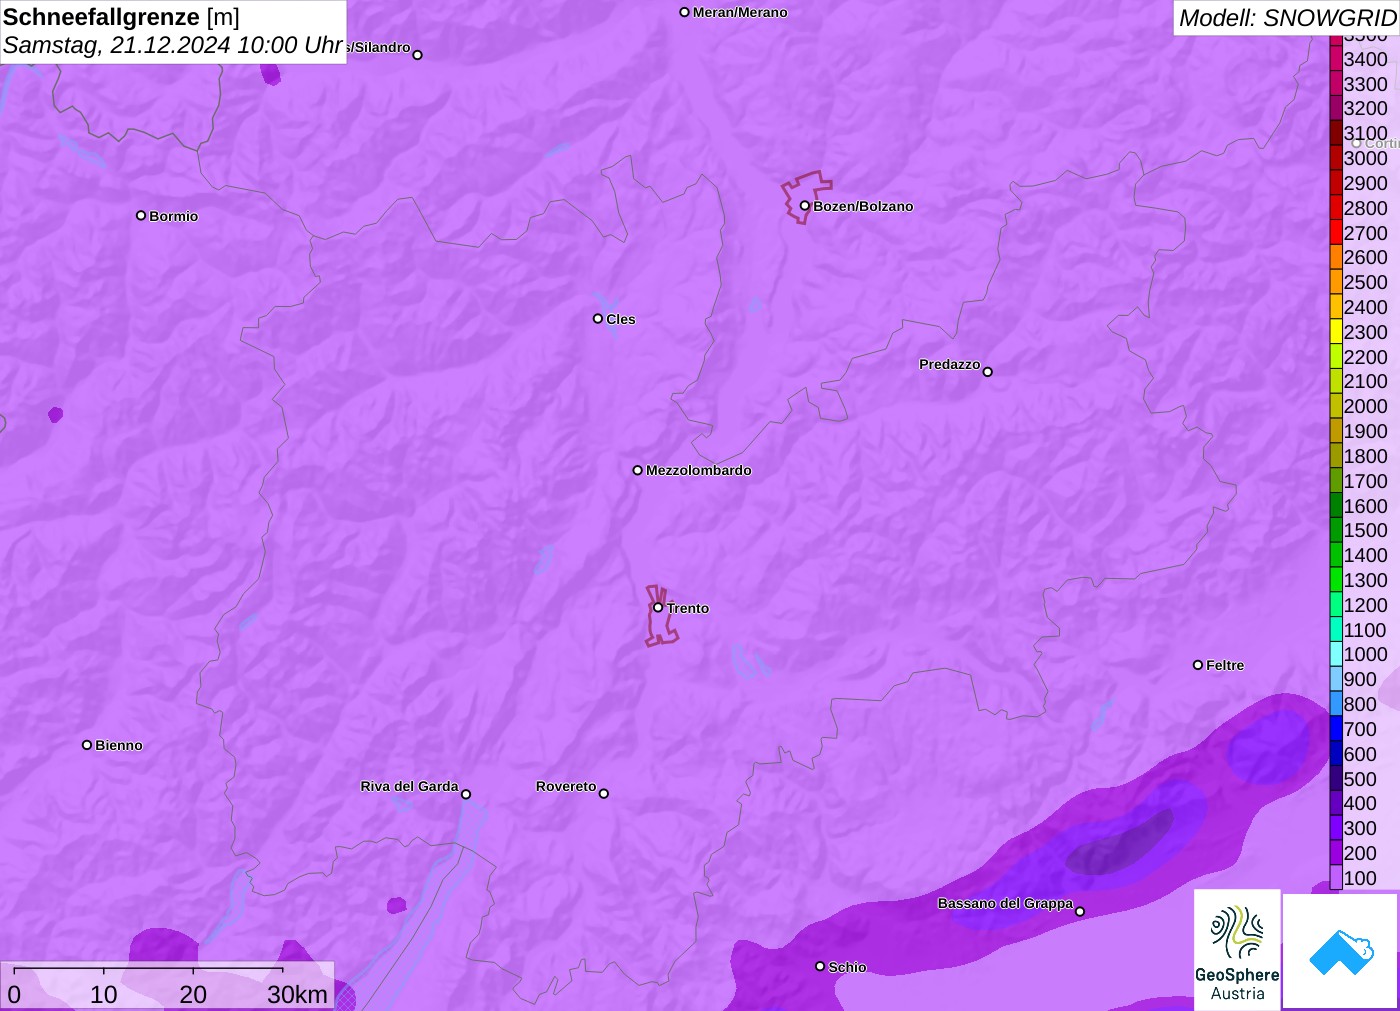This screenshot has width=1400, height=1011.
Task: Click the Predazzo text label
Action: pyautogui.click(x=949, y=364)
